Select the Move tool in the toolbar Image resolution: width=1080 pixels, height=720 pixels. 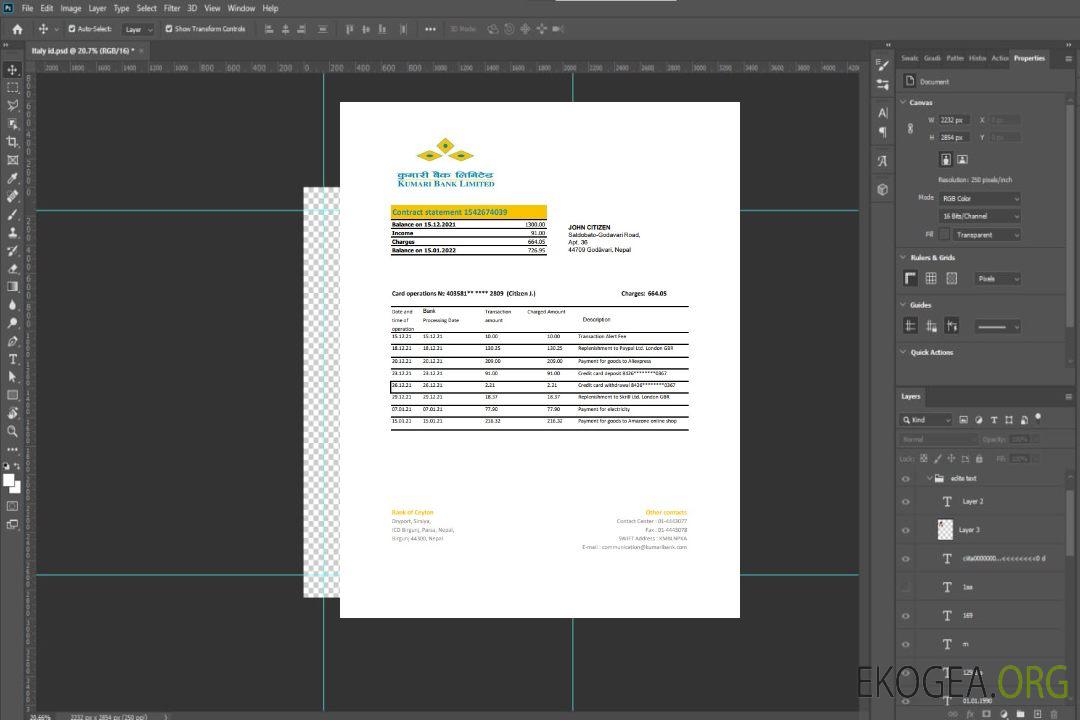tap(12, 70)
